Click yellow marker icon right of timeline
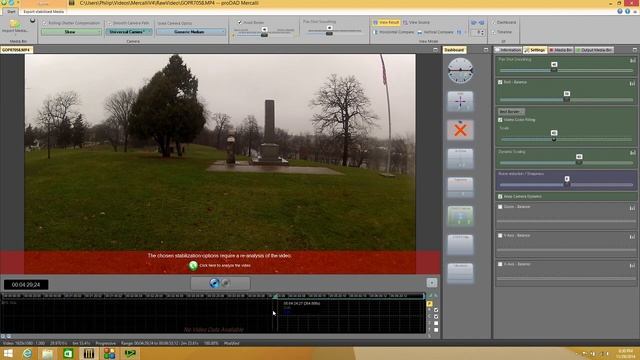Viewport: 640px width, 360px height. 429,304
